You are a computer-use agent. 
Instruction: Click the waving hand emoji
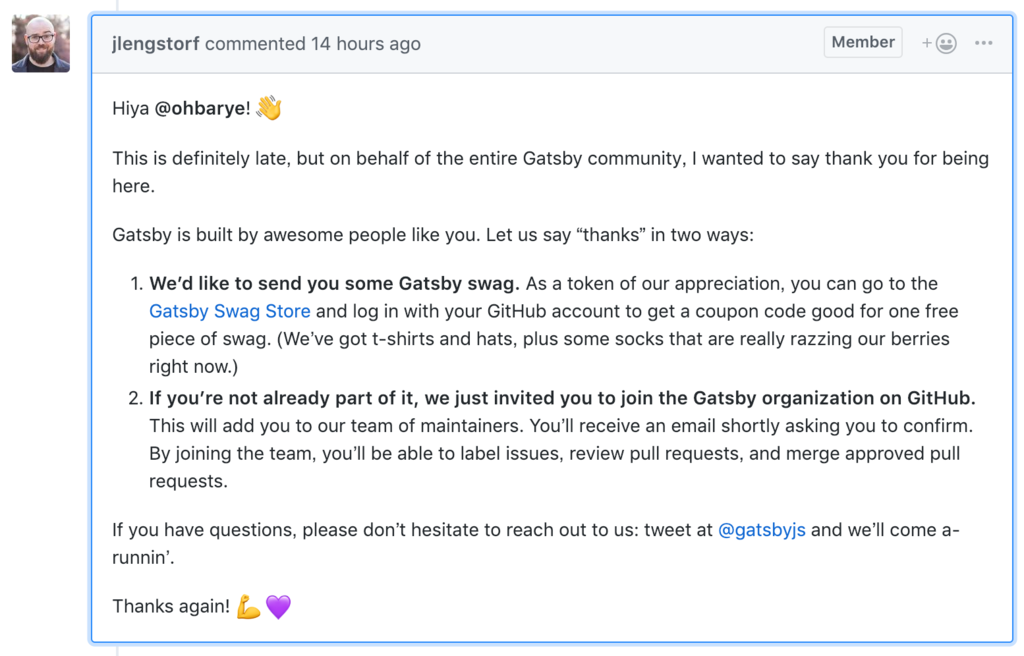tap(269, 108)
